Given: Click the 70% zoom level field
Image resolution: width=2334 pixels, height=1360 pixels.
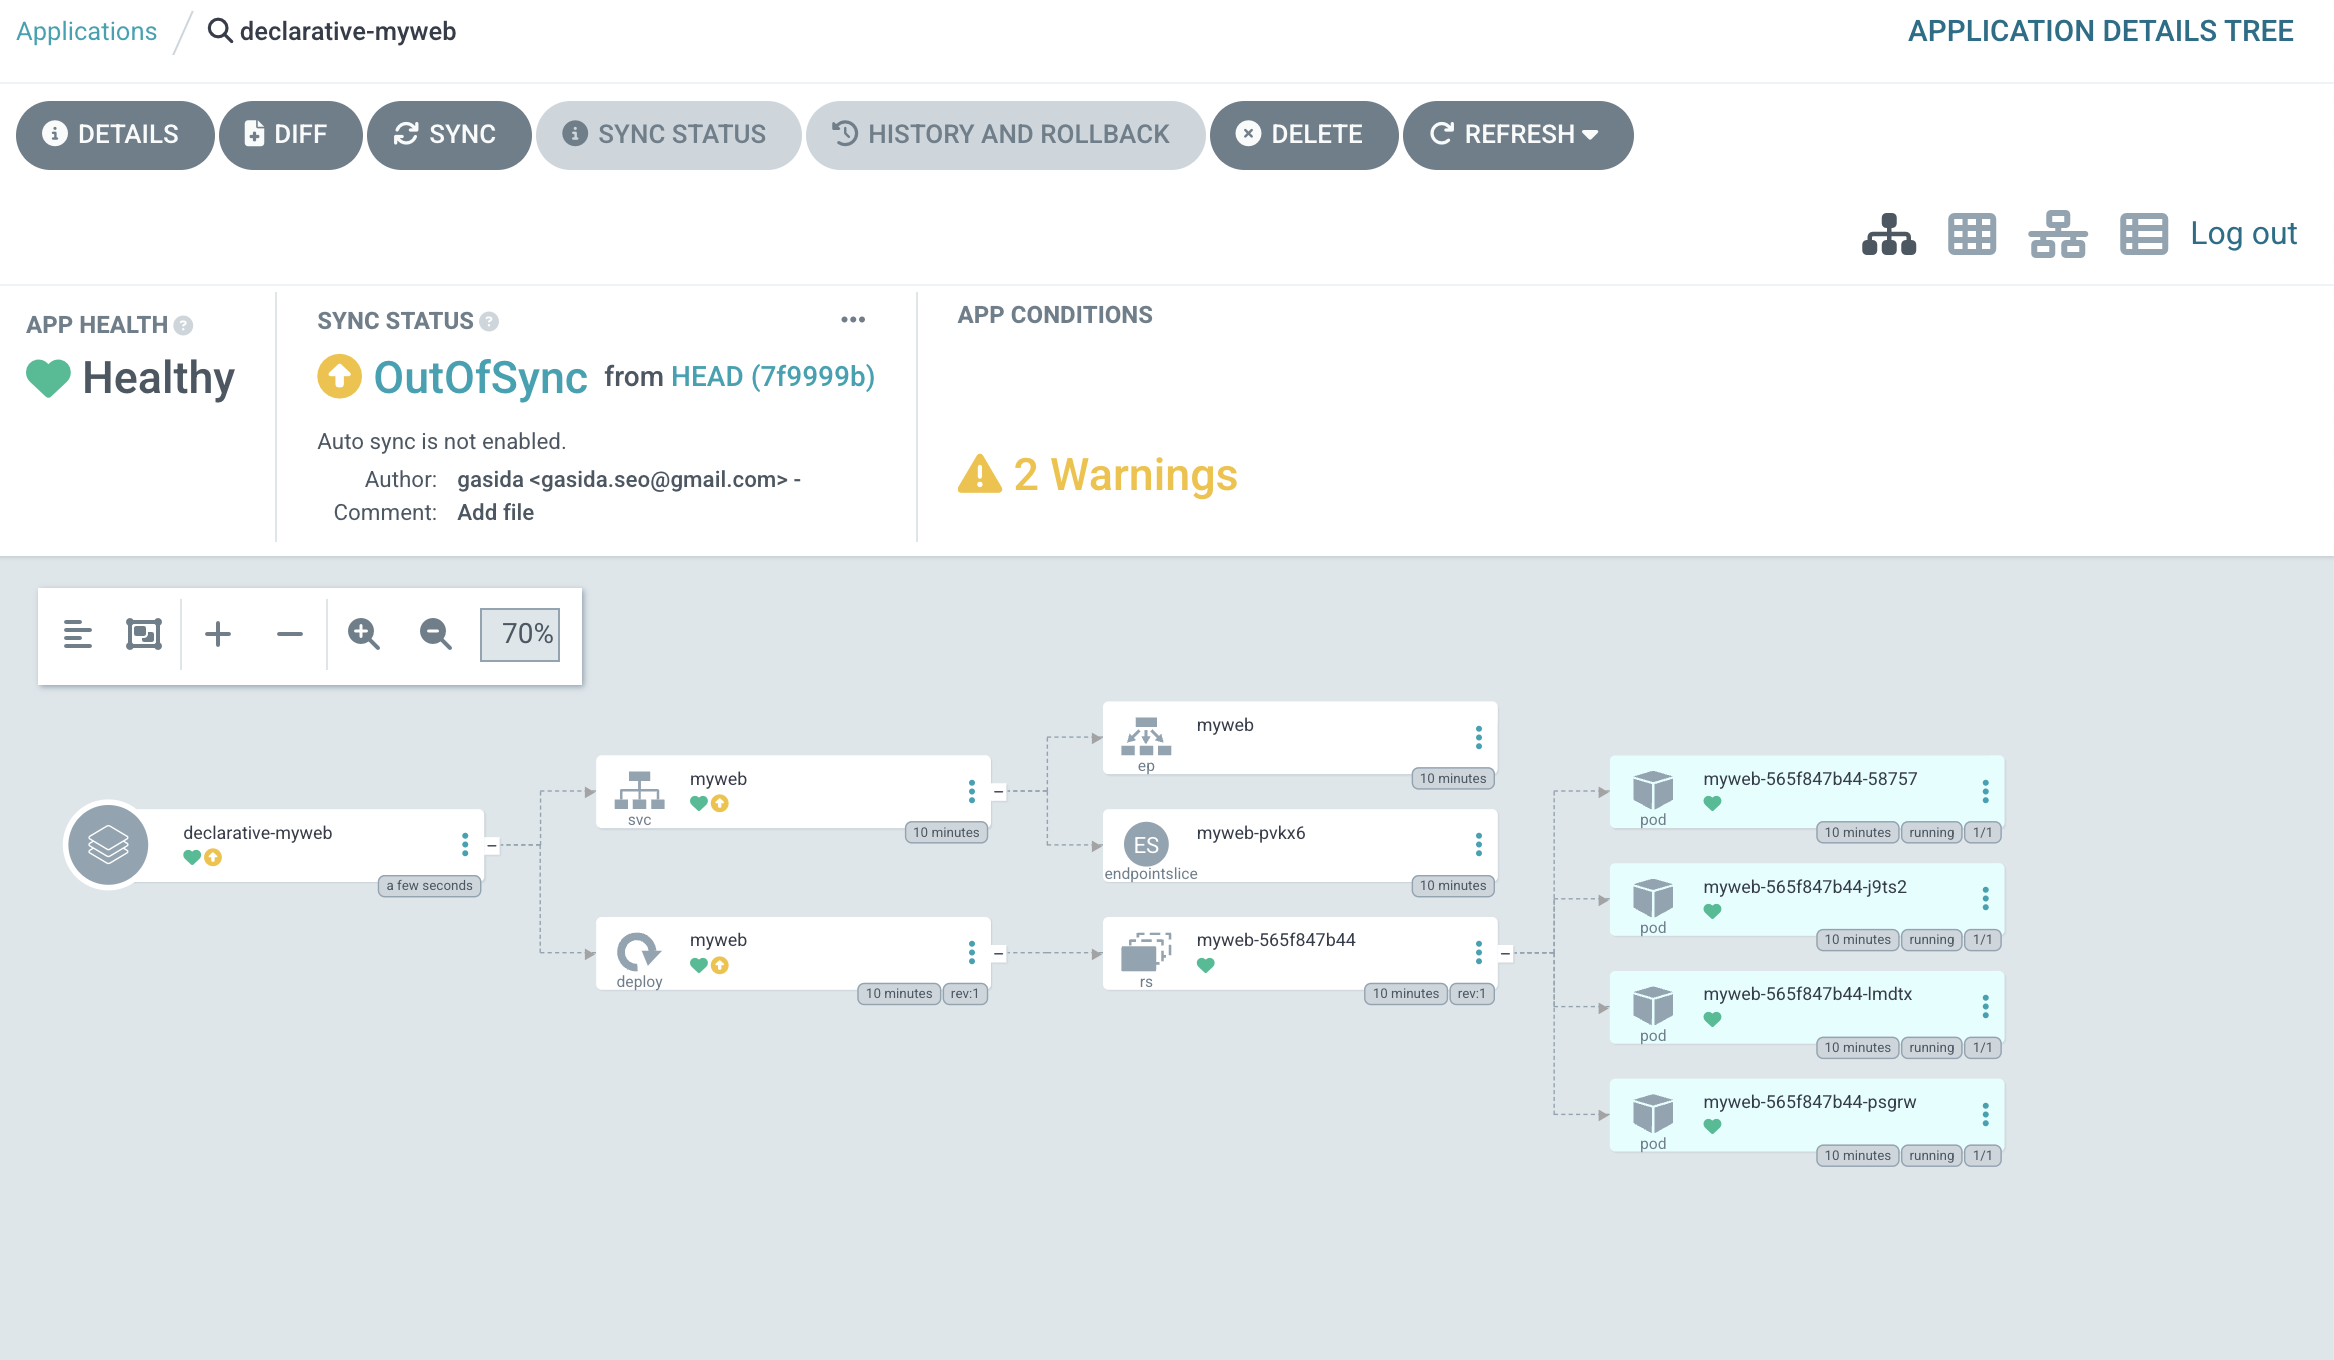Looking at the screenshot, I should pos(520,634).
